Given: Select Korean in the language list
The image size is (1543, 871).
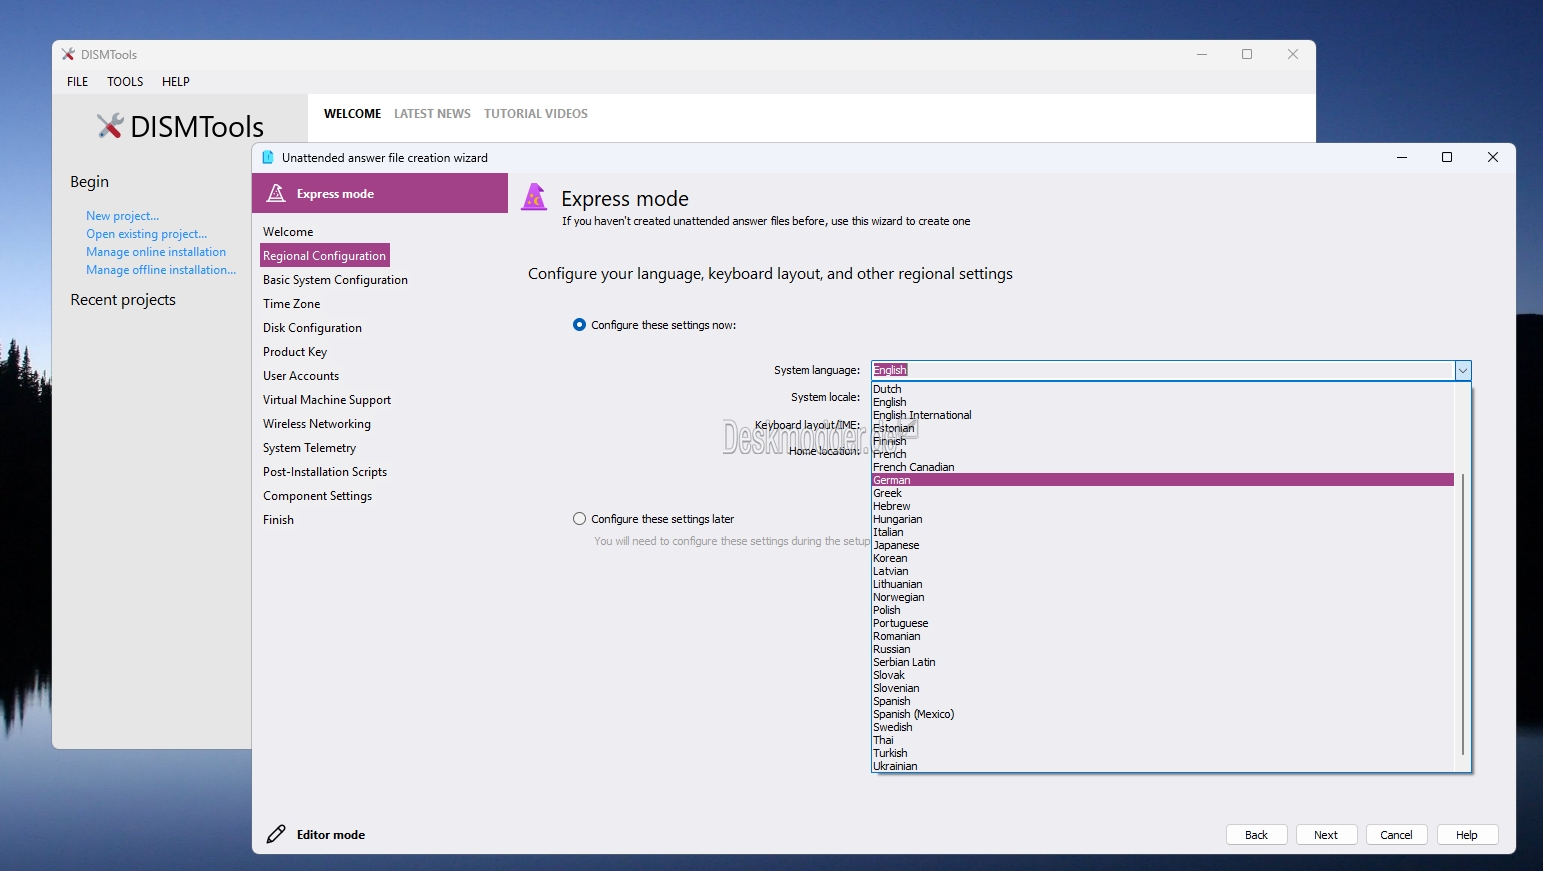Looking at the screenshot, I should click(1163, 558).
